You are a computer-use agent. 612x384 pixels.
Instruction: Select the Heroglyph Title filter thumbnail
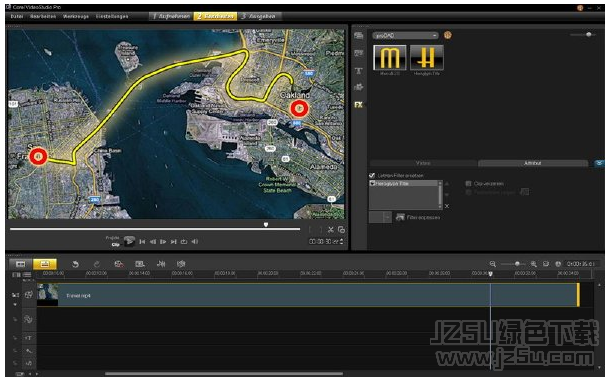tap(427, 57)
